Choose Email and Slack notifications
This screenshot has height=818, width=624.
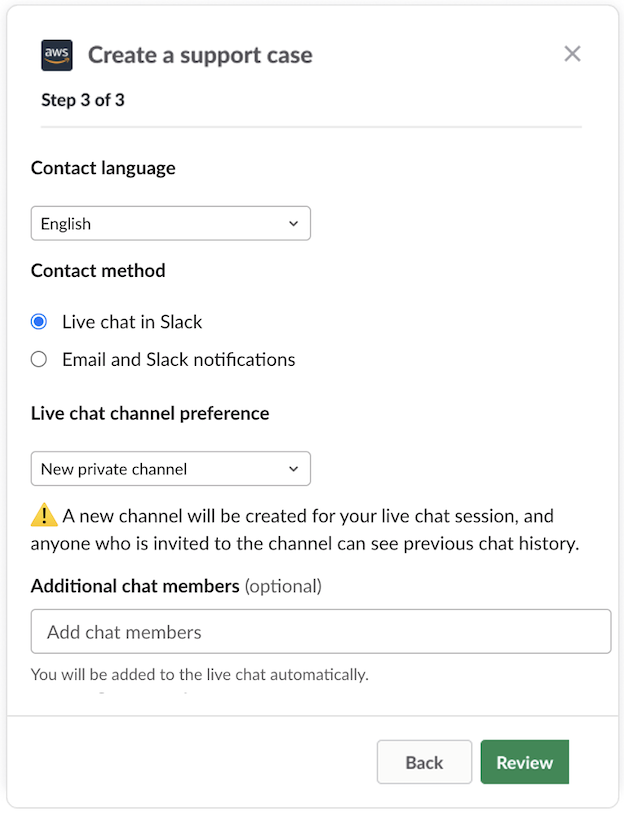[38, 358]
